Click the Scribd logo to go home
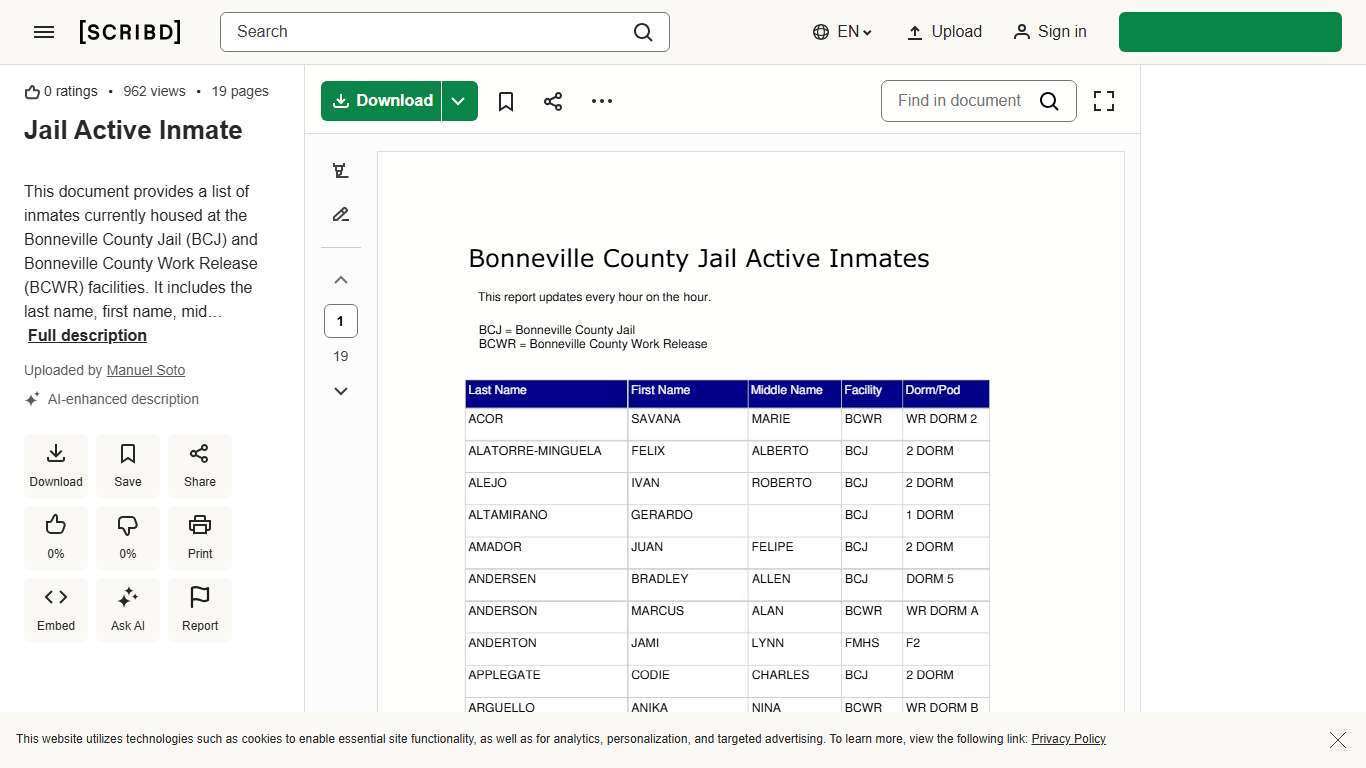This screenshot has width=1366, height=768. (129, 32)
